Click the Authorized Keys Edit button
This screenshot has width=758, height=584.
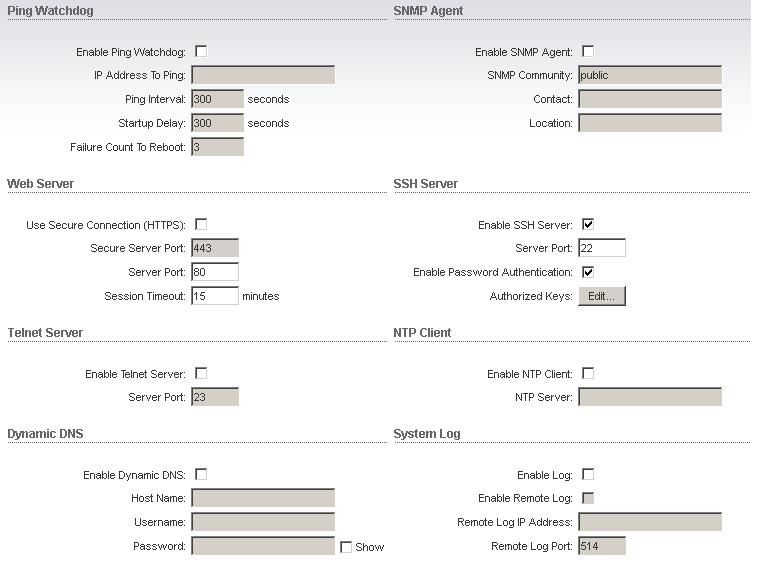[x=601, y=296]
